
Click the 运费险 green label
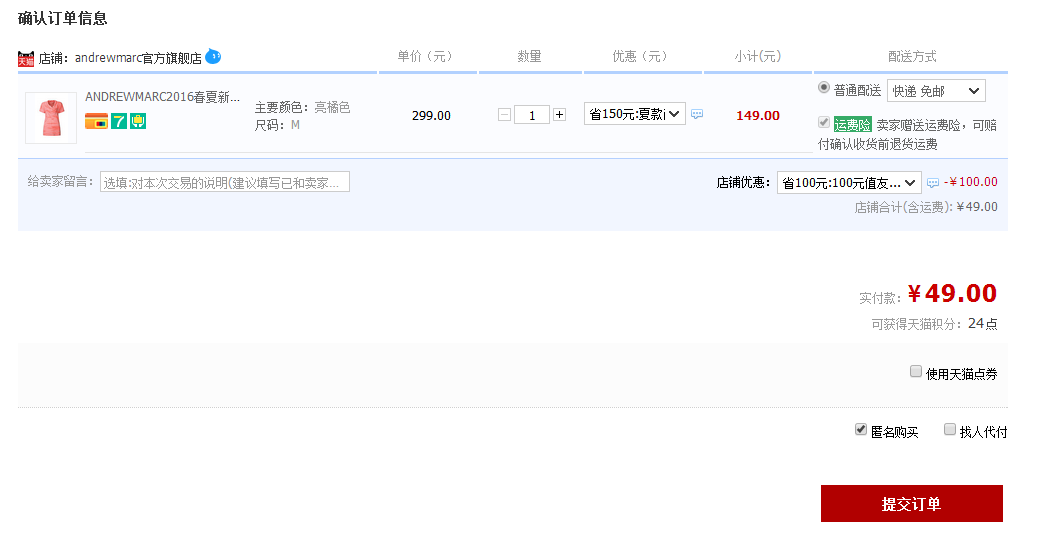[852, 125]
